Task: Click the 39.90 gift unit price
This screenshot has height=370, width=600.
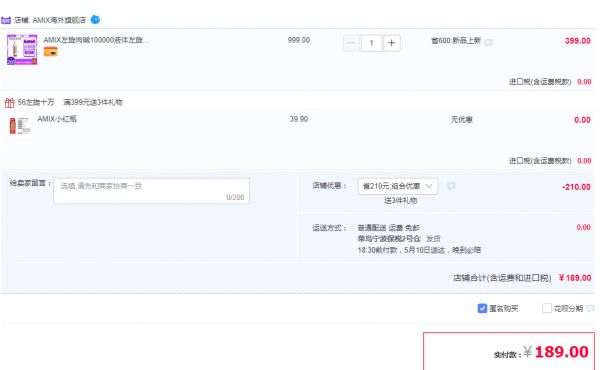Action: pos(299,119)
